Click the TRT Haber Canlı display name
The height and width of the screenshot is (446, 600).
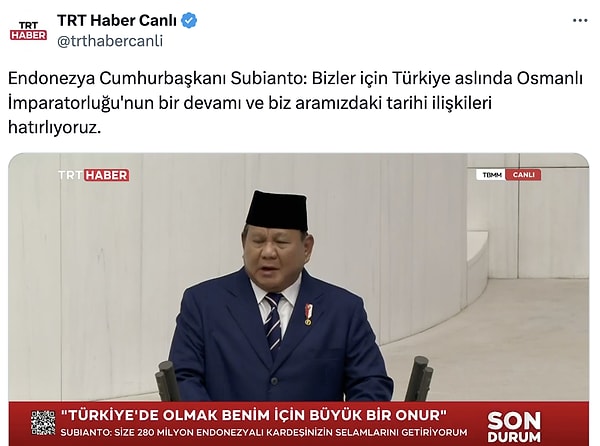click(117, 20)
